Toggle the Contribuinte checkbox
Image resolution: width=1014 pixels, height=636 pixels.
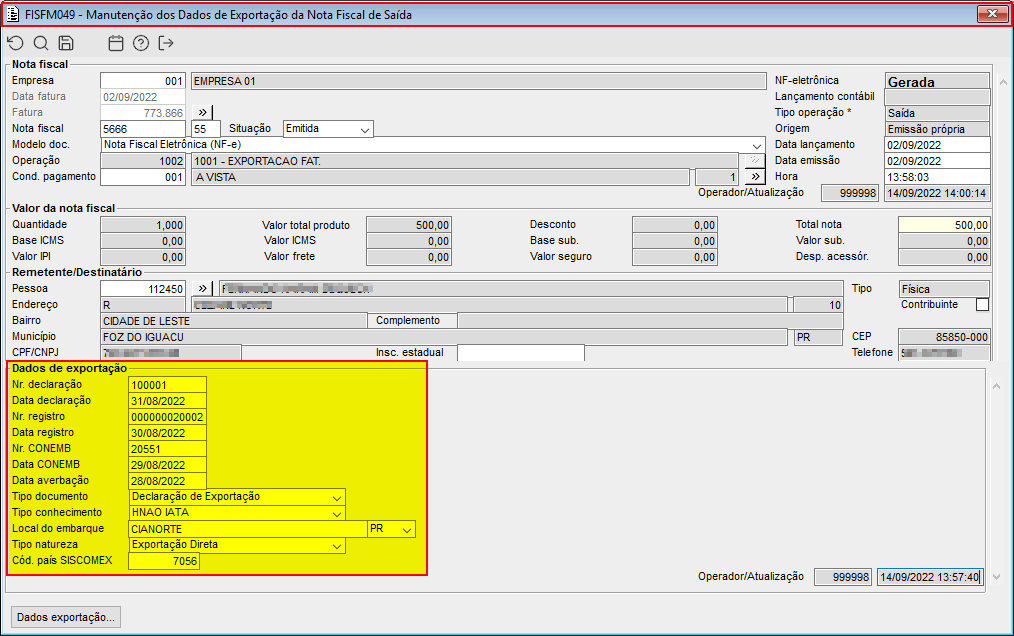coord(982,304)
